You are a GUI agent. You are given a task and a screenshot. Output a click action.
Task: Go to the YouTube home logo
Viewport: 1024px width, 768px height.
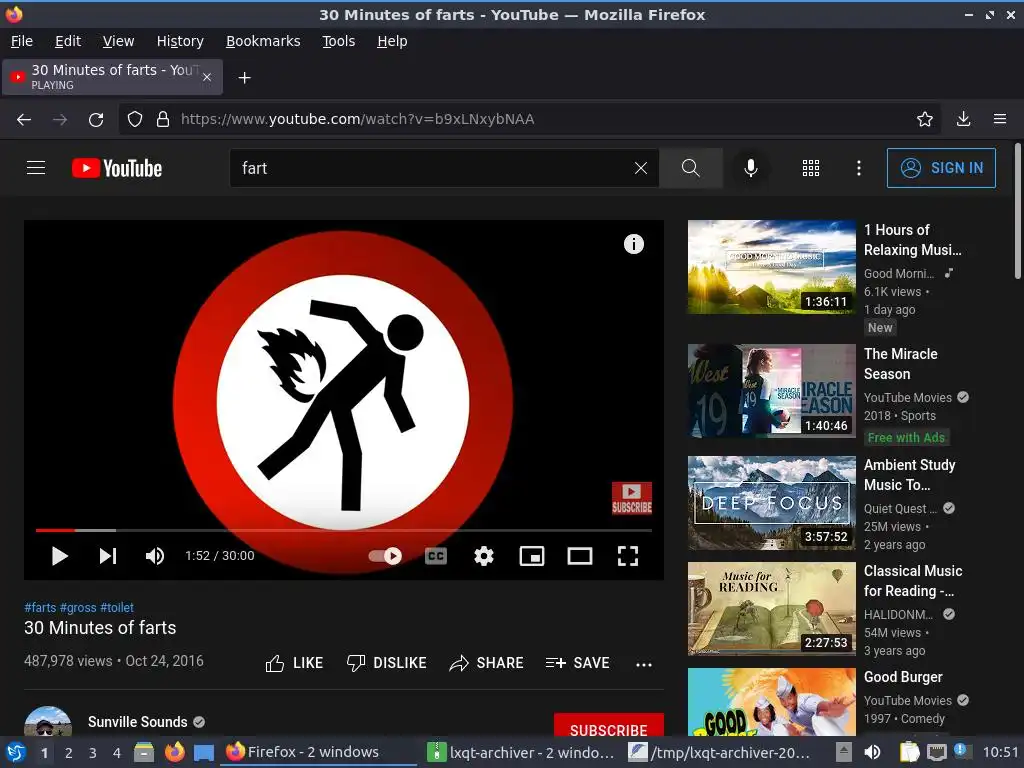click(x=117, y=168)
